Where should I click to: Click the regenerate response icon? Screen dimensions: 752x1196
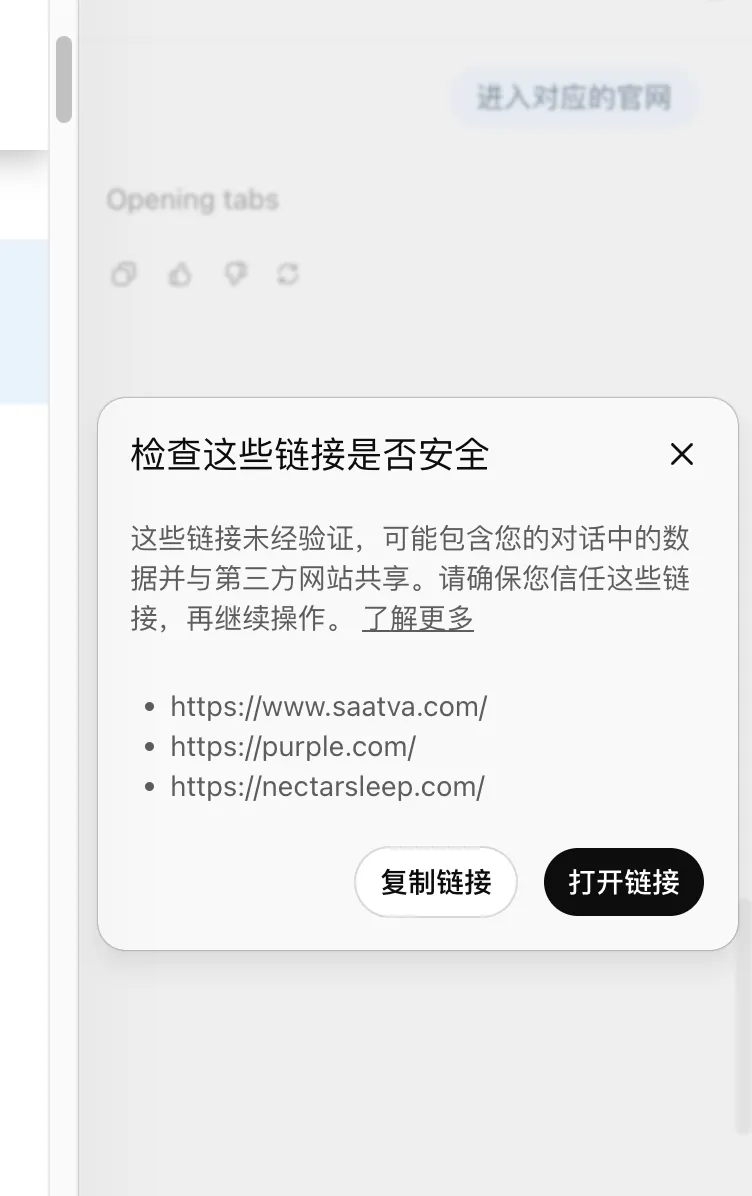coord(288,274)
